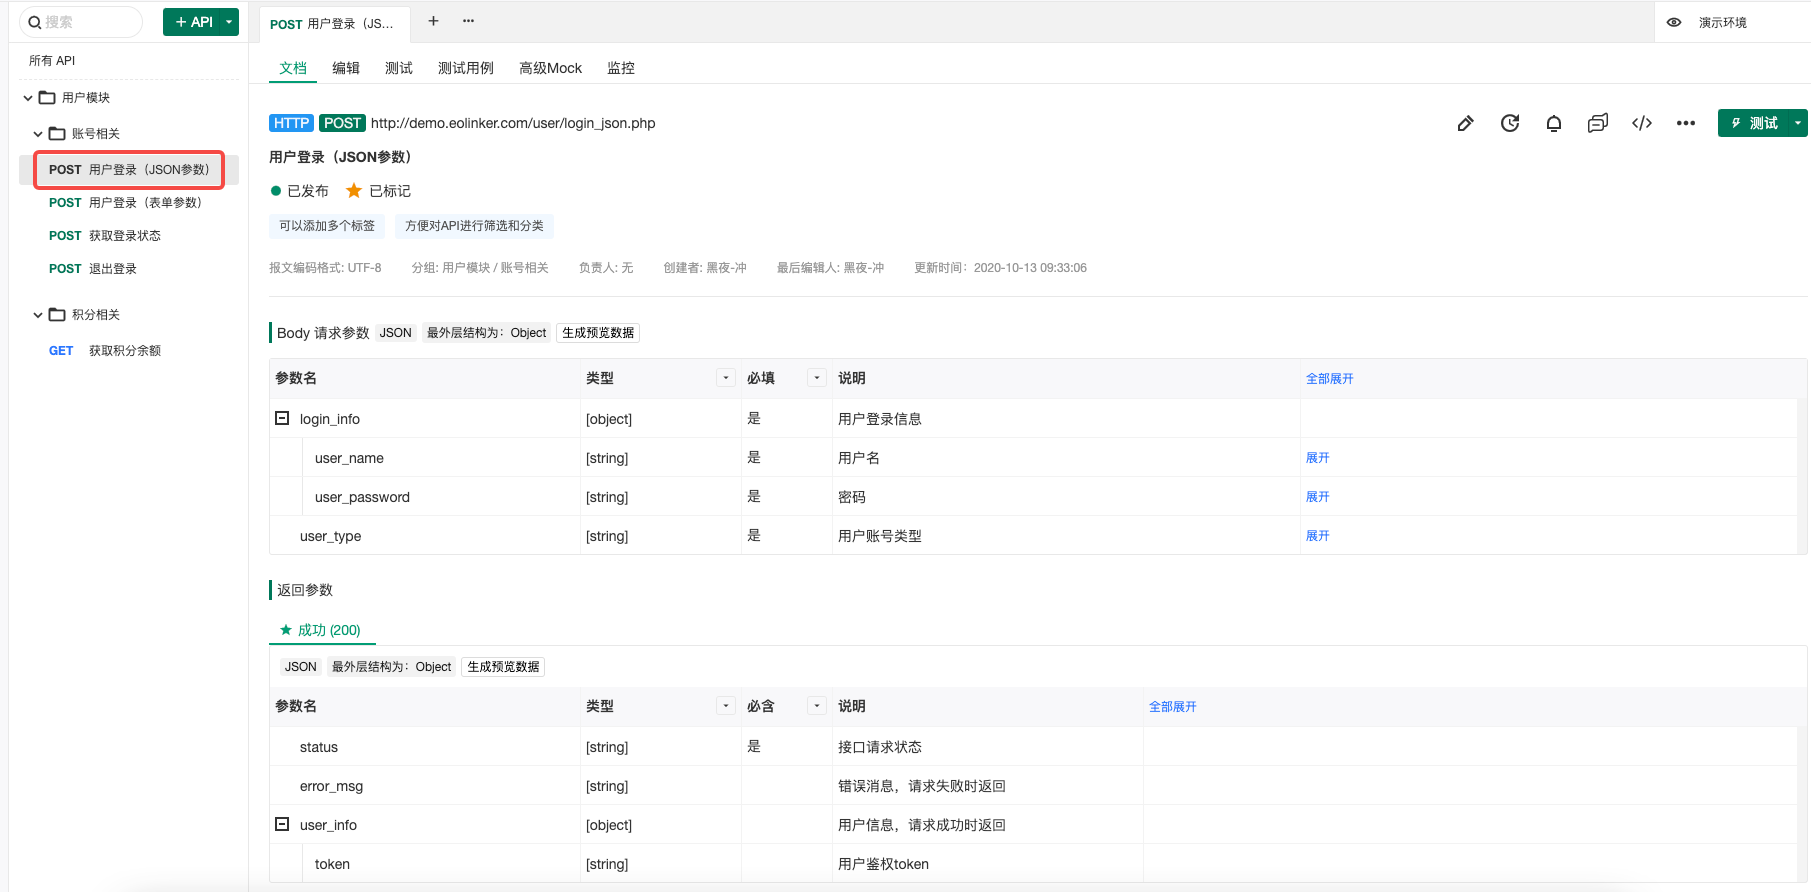Click 生成预览数据 in return parameters section
Image resolution: width=1811 pixels, height=892 pixels.
click(503, 667)
